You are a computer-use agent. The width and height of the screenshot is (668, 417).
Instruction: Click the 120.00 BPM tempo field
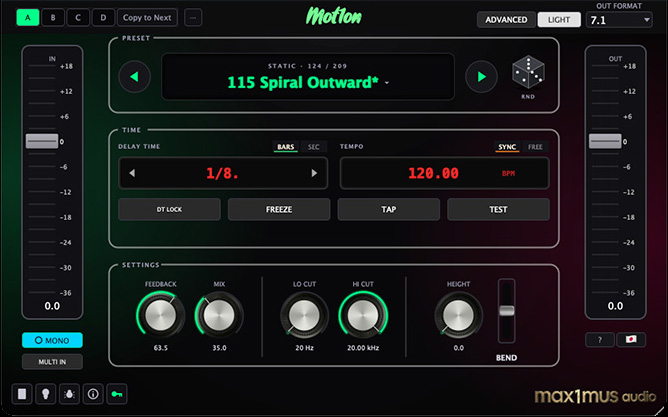click(444, 173)
